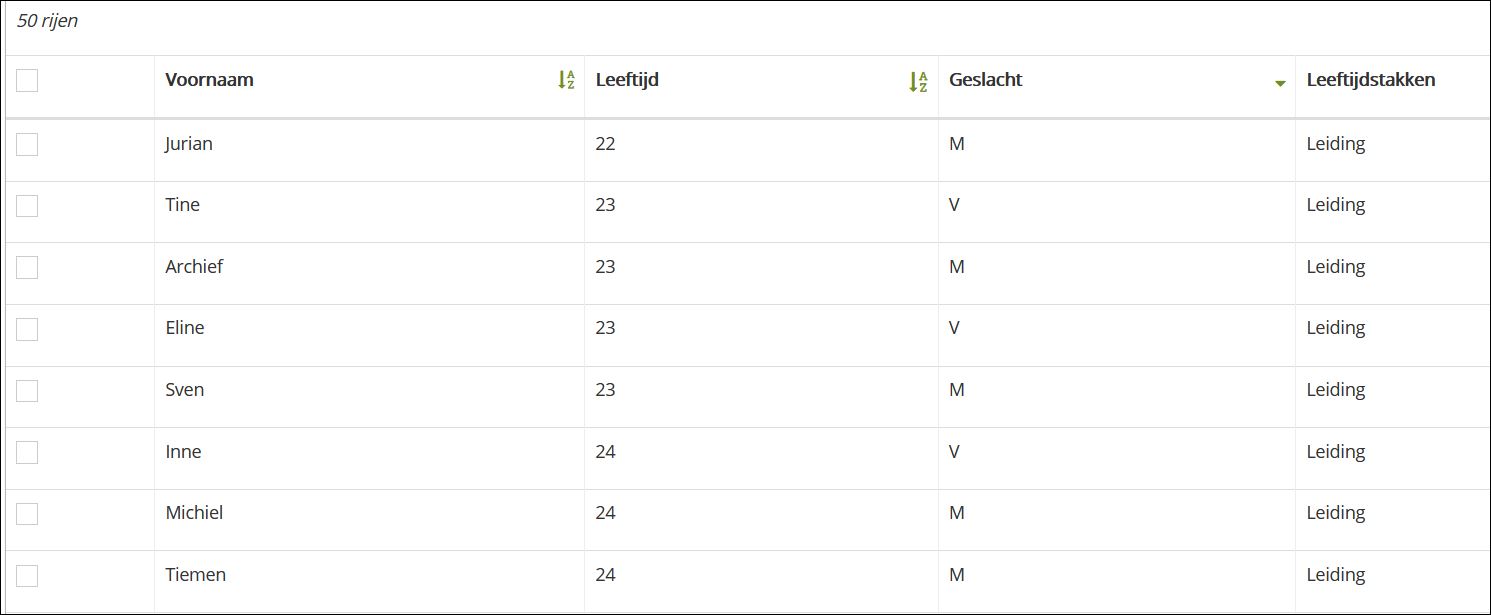
Task: Sort the Voornaam column A to Z
Action: pos(566,81)
